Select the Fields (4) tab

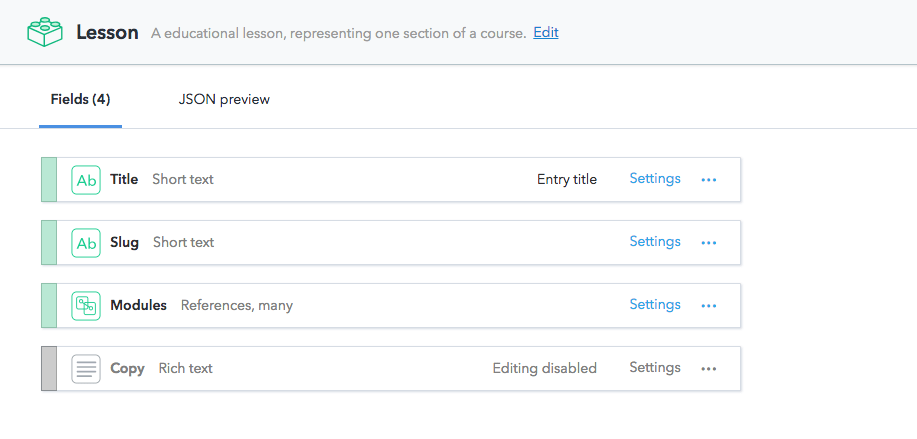coord(80,100)
